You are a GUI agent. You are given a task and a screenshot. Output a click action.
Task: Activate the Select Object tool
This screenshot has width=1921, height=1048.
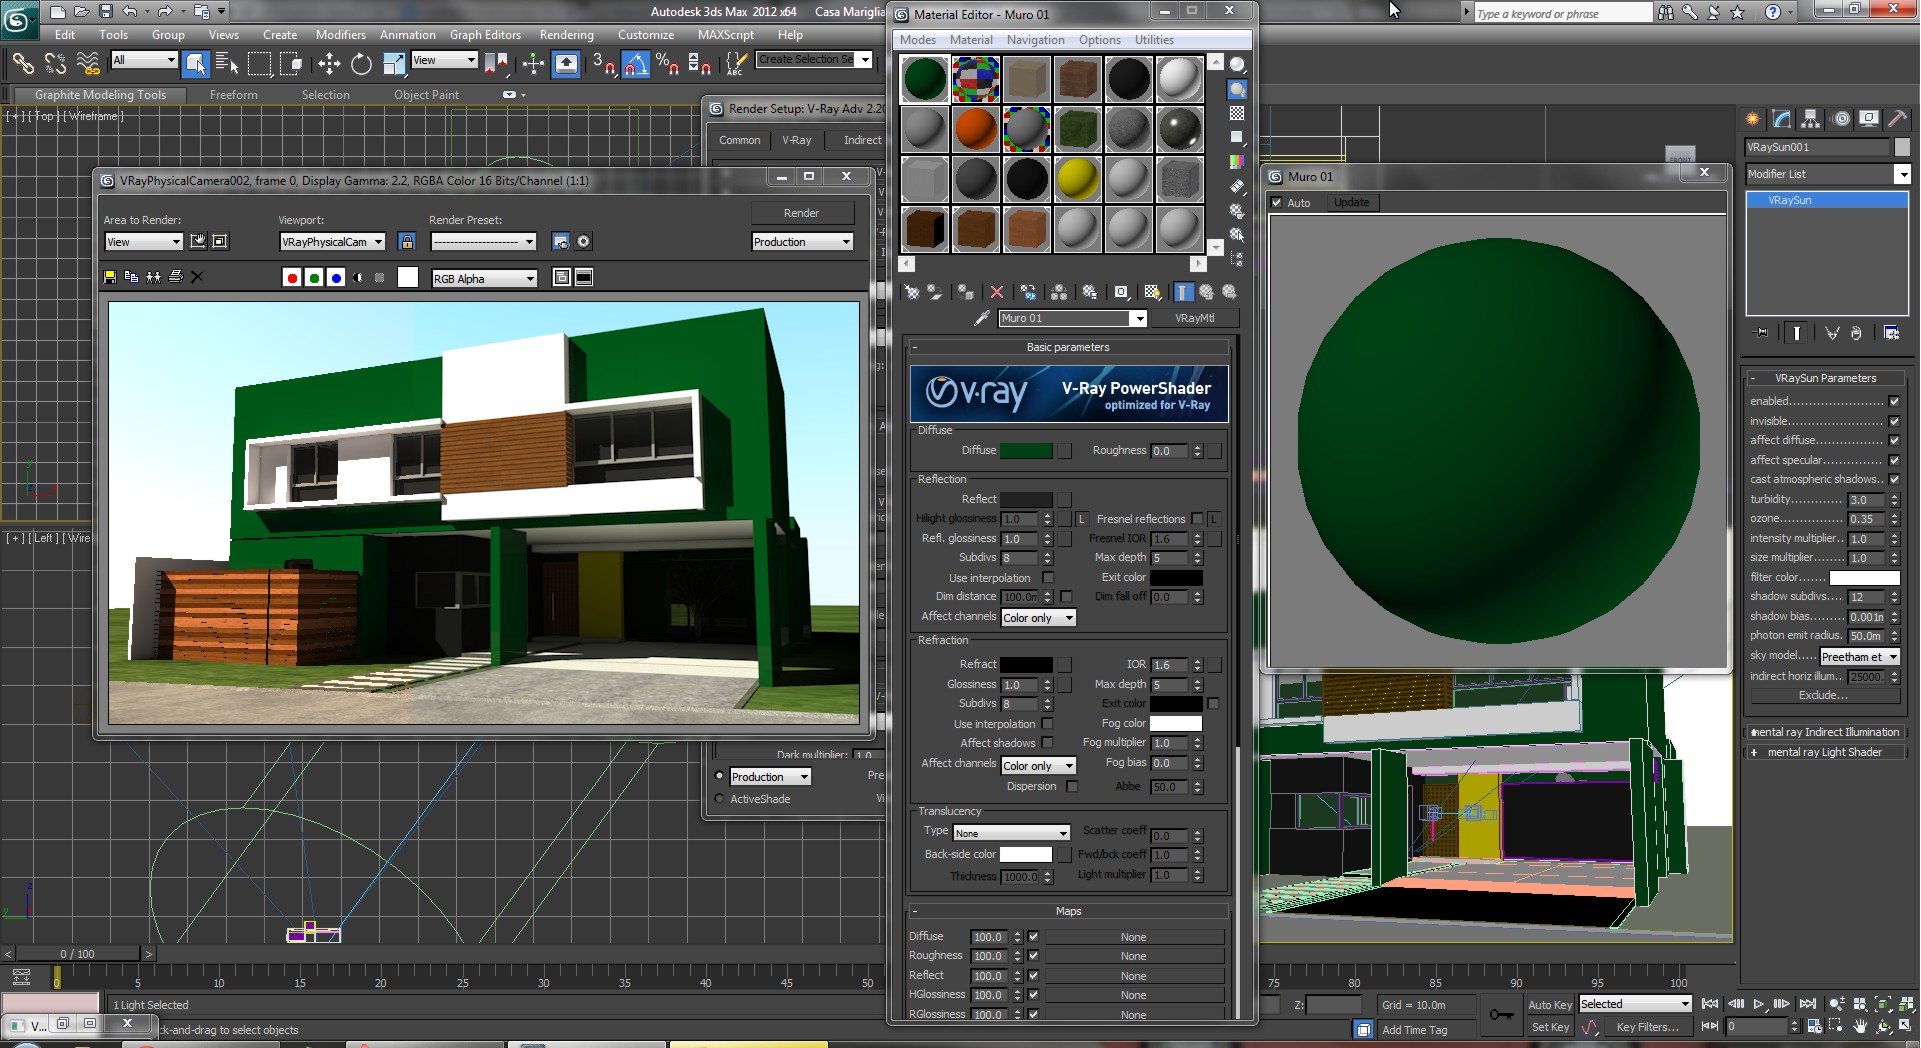coord(195,64)
